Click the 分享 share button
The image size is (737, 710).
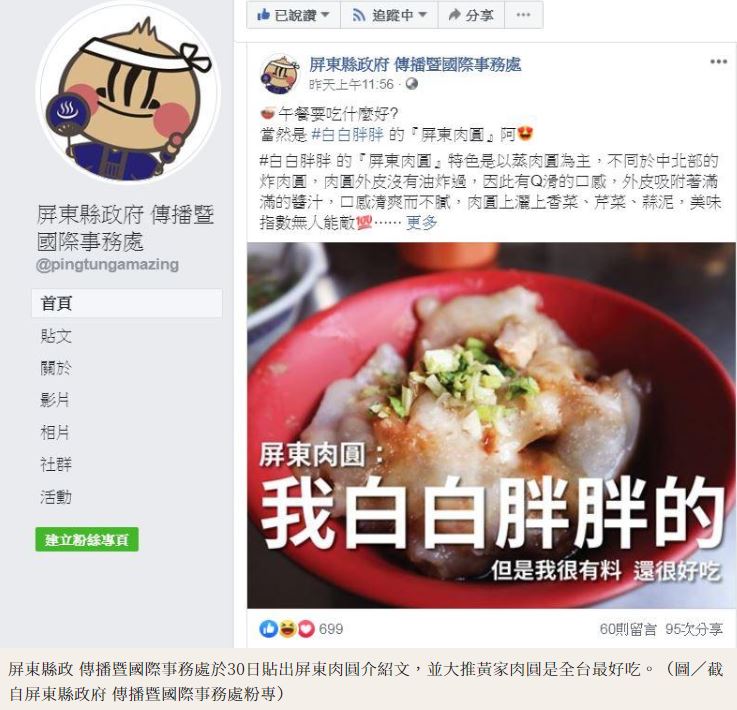point(471,16)
